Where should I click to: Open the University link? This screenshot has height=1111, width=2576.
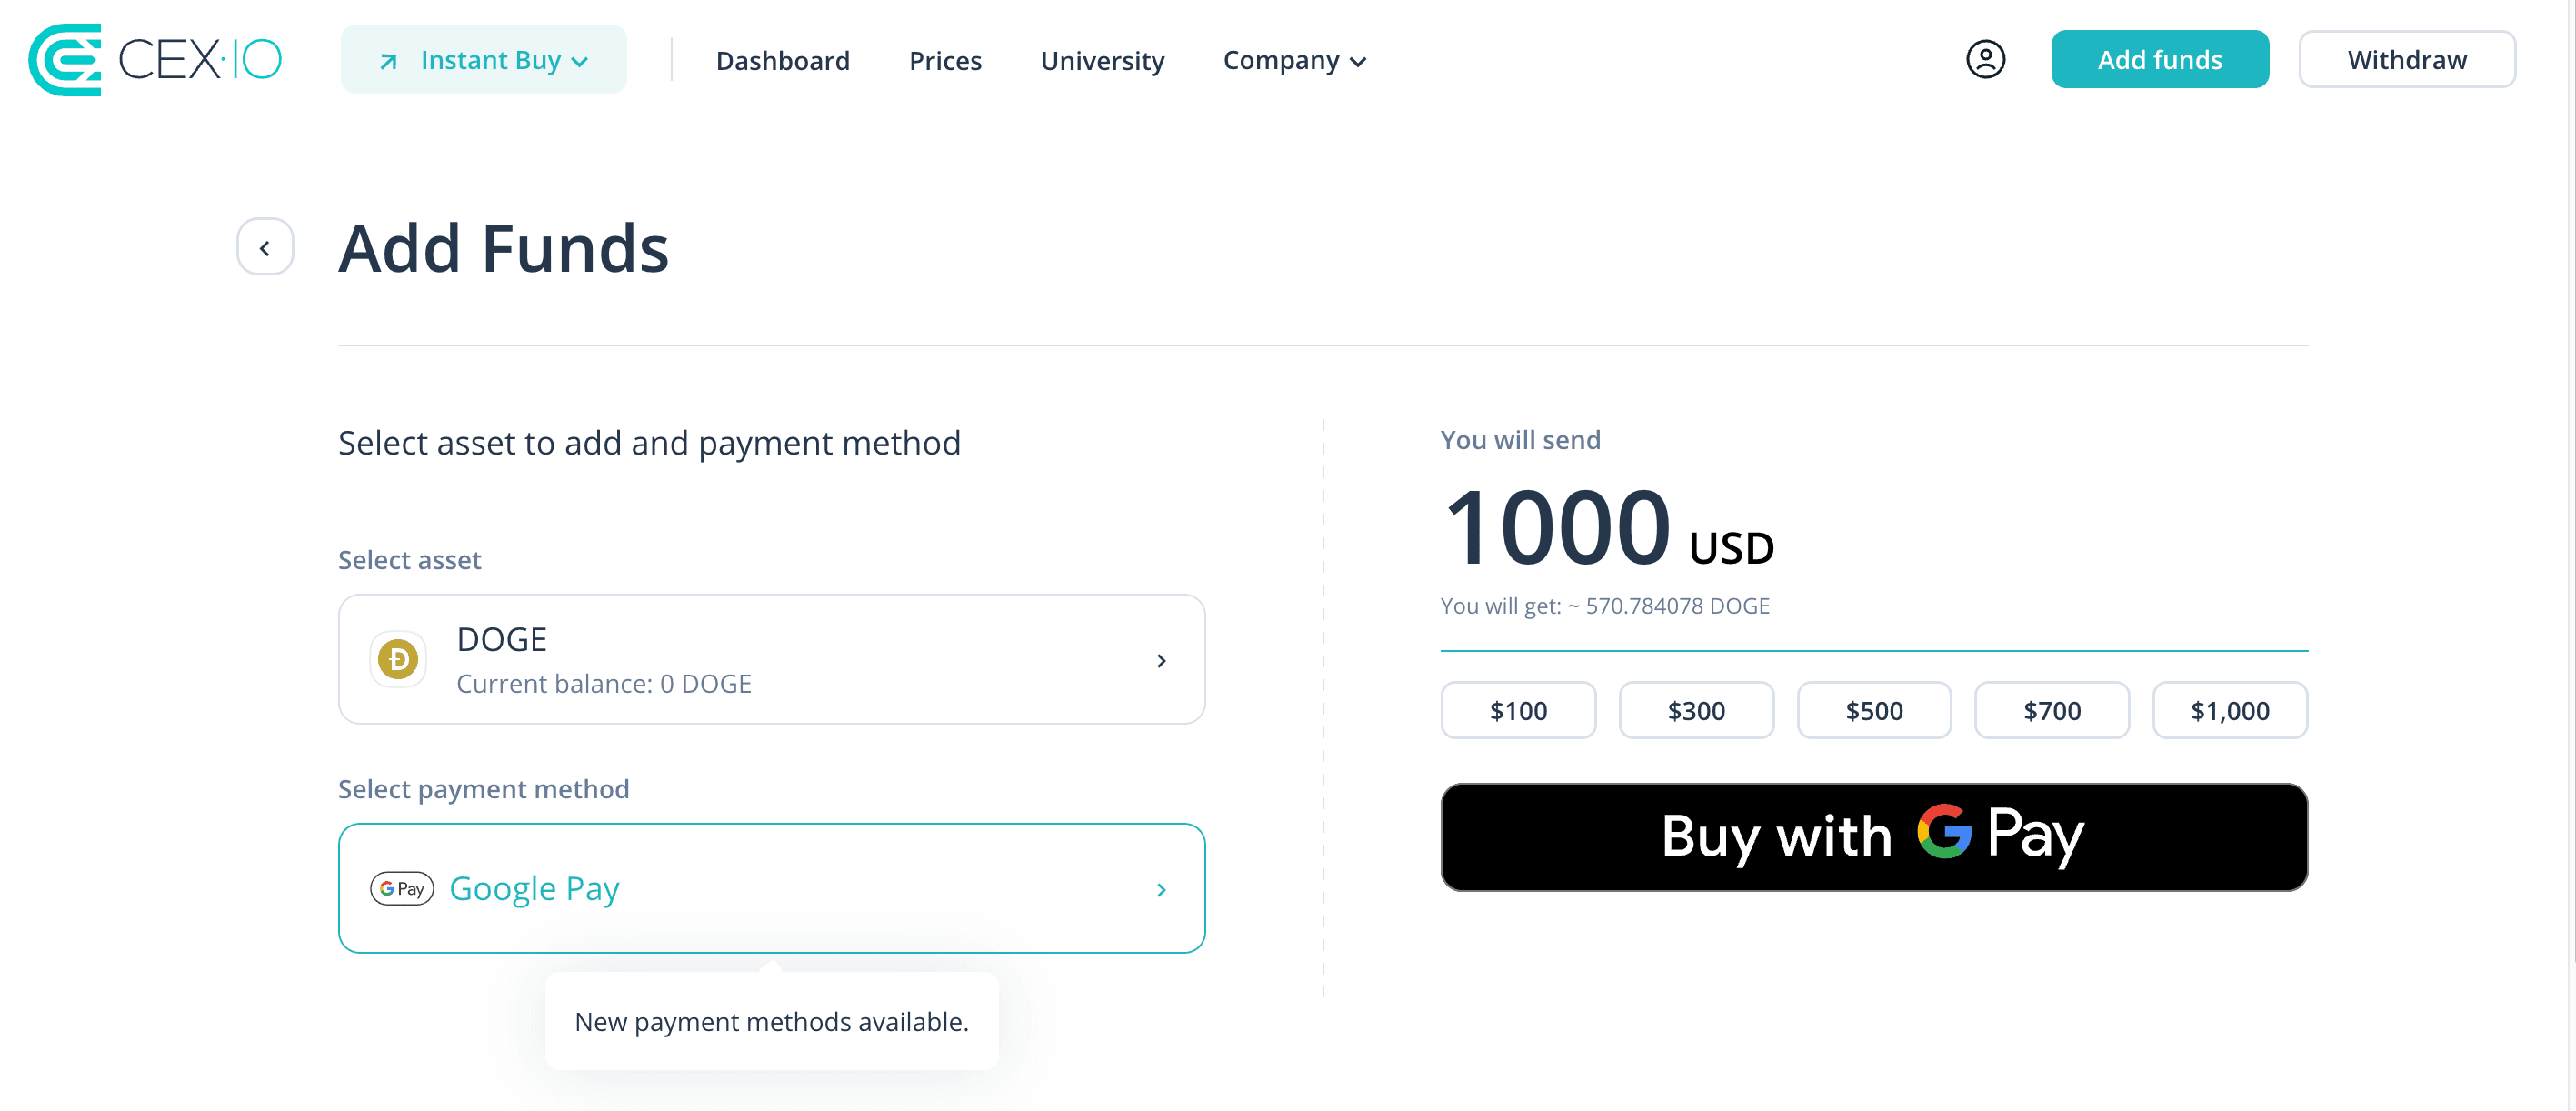point(1102,61)
